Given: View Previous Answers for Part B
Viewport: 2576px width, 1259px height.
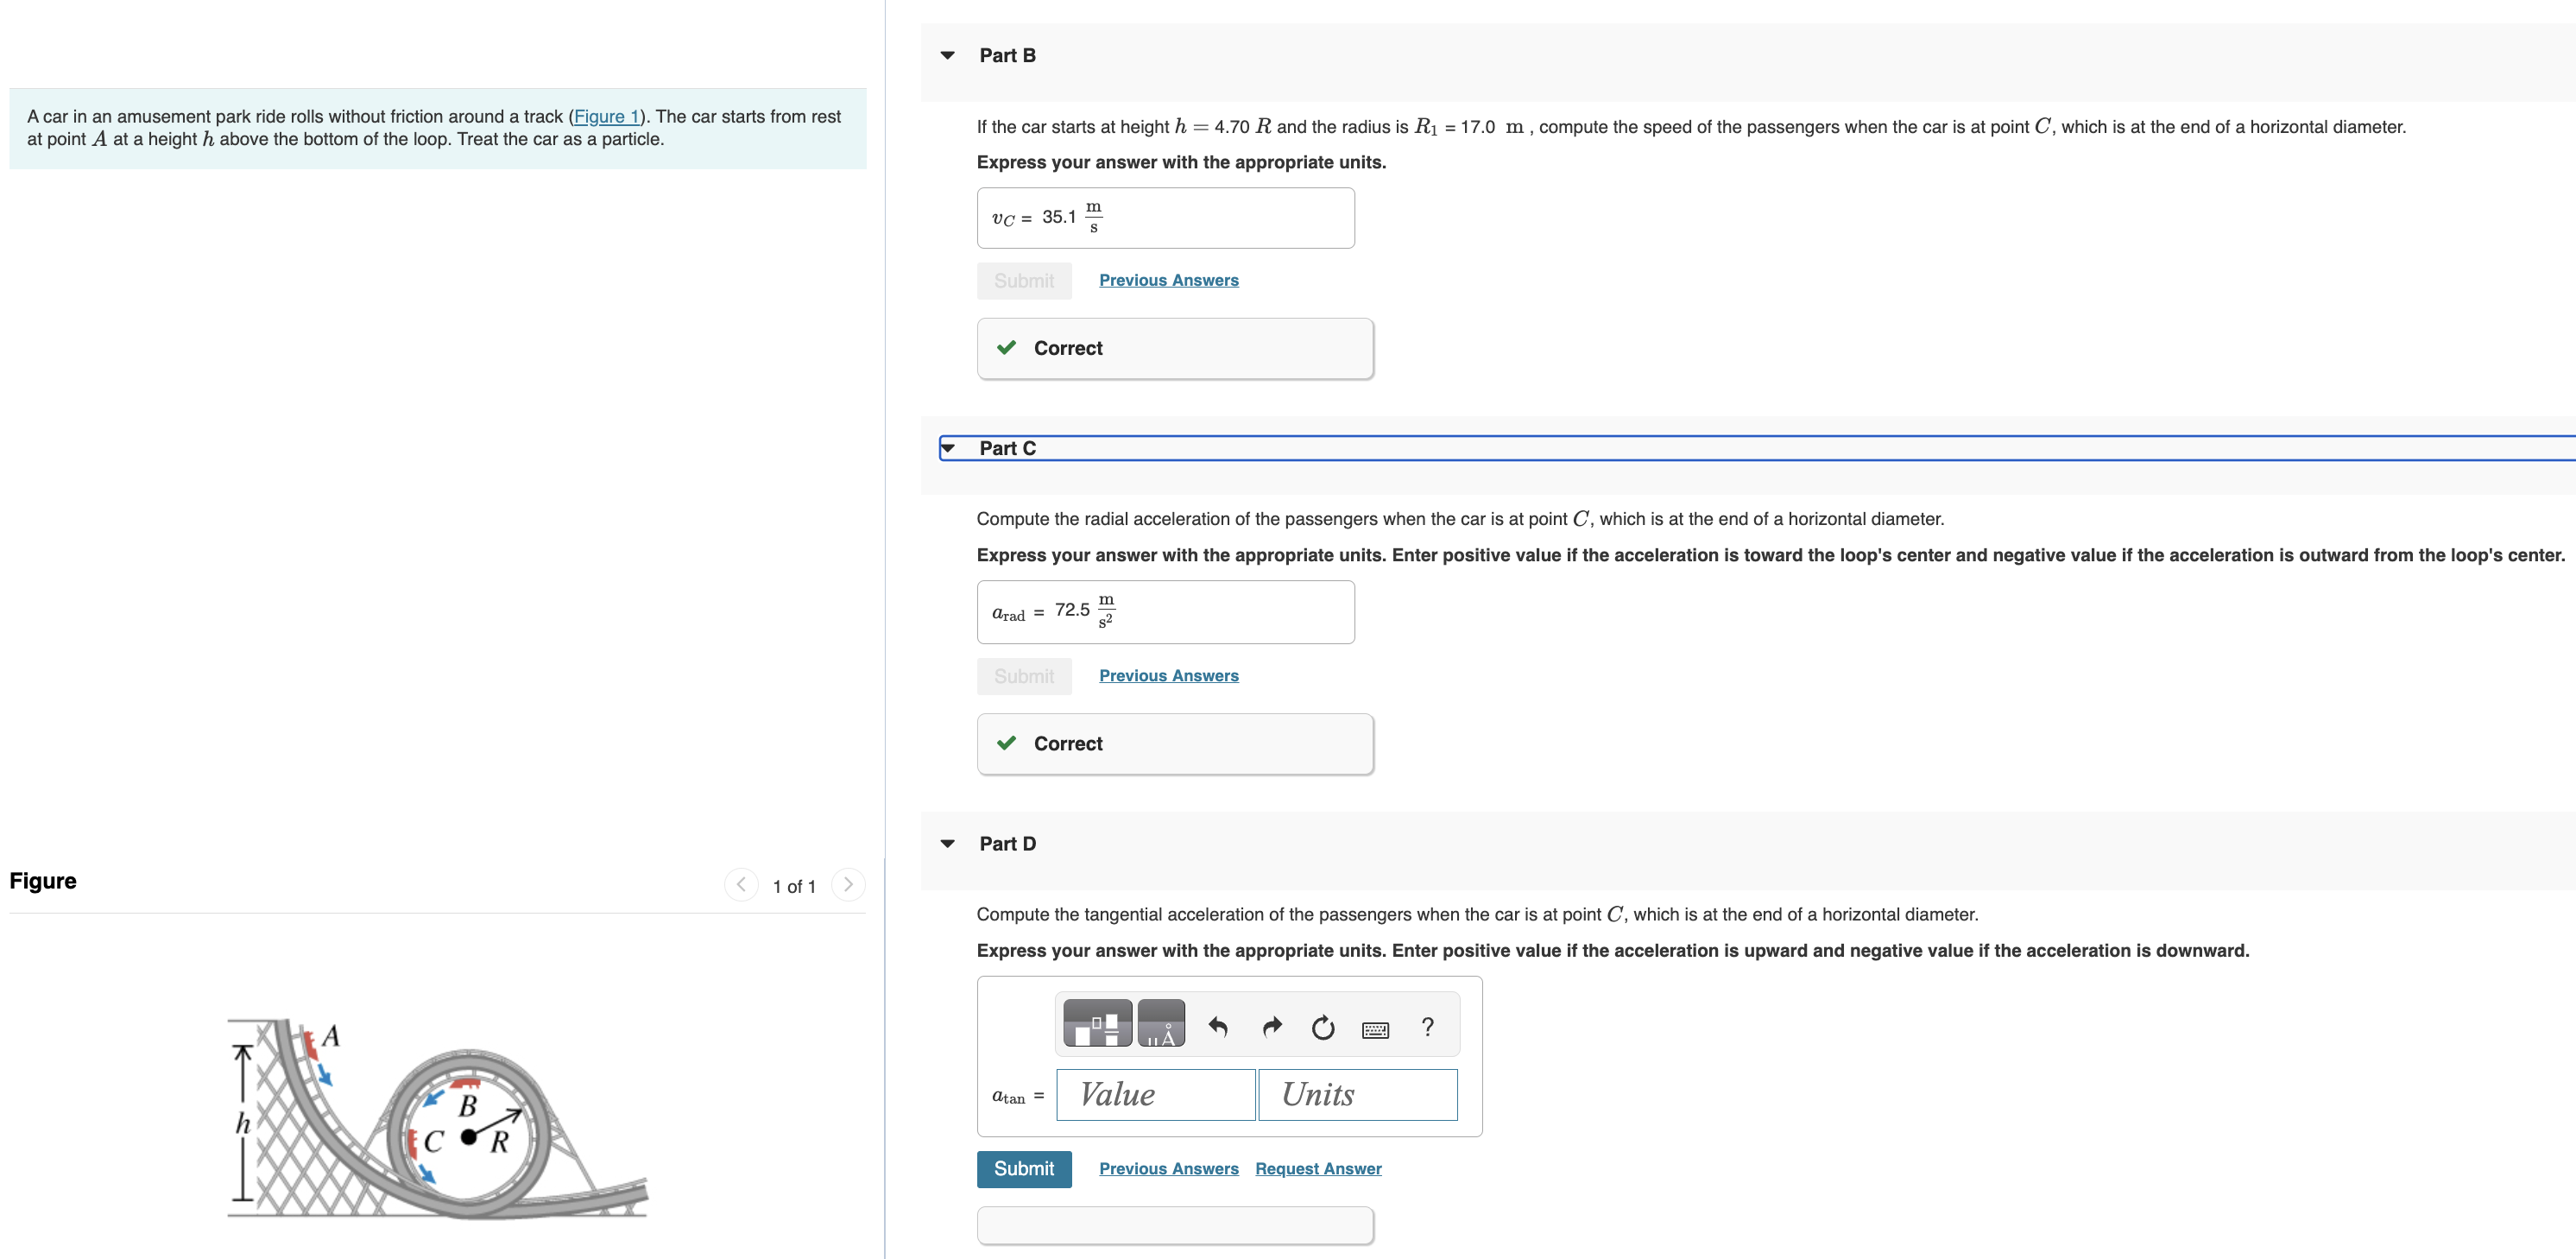Looking at the screenshot, I should point(1168,280).
